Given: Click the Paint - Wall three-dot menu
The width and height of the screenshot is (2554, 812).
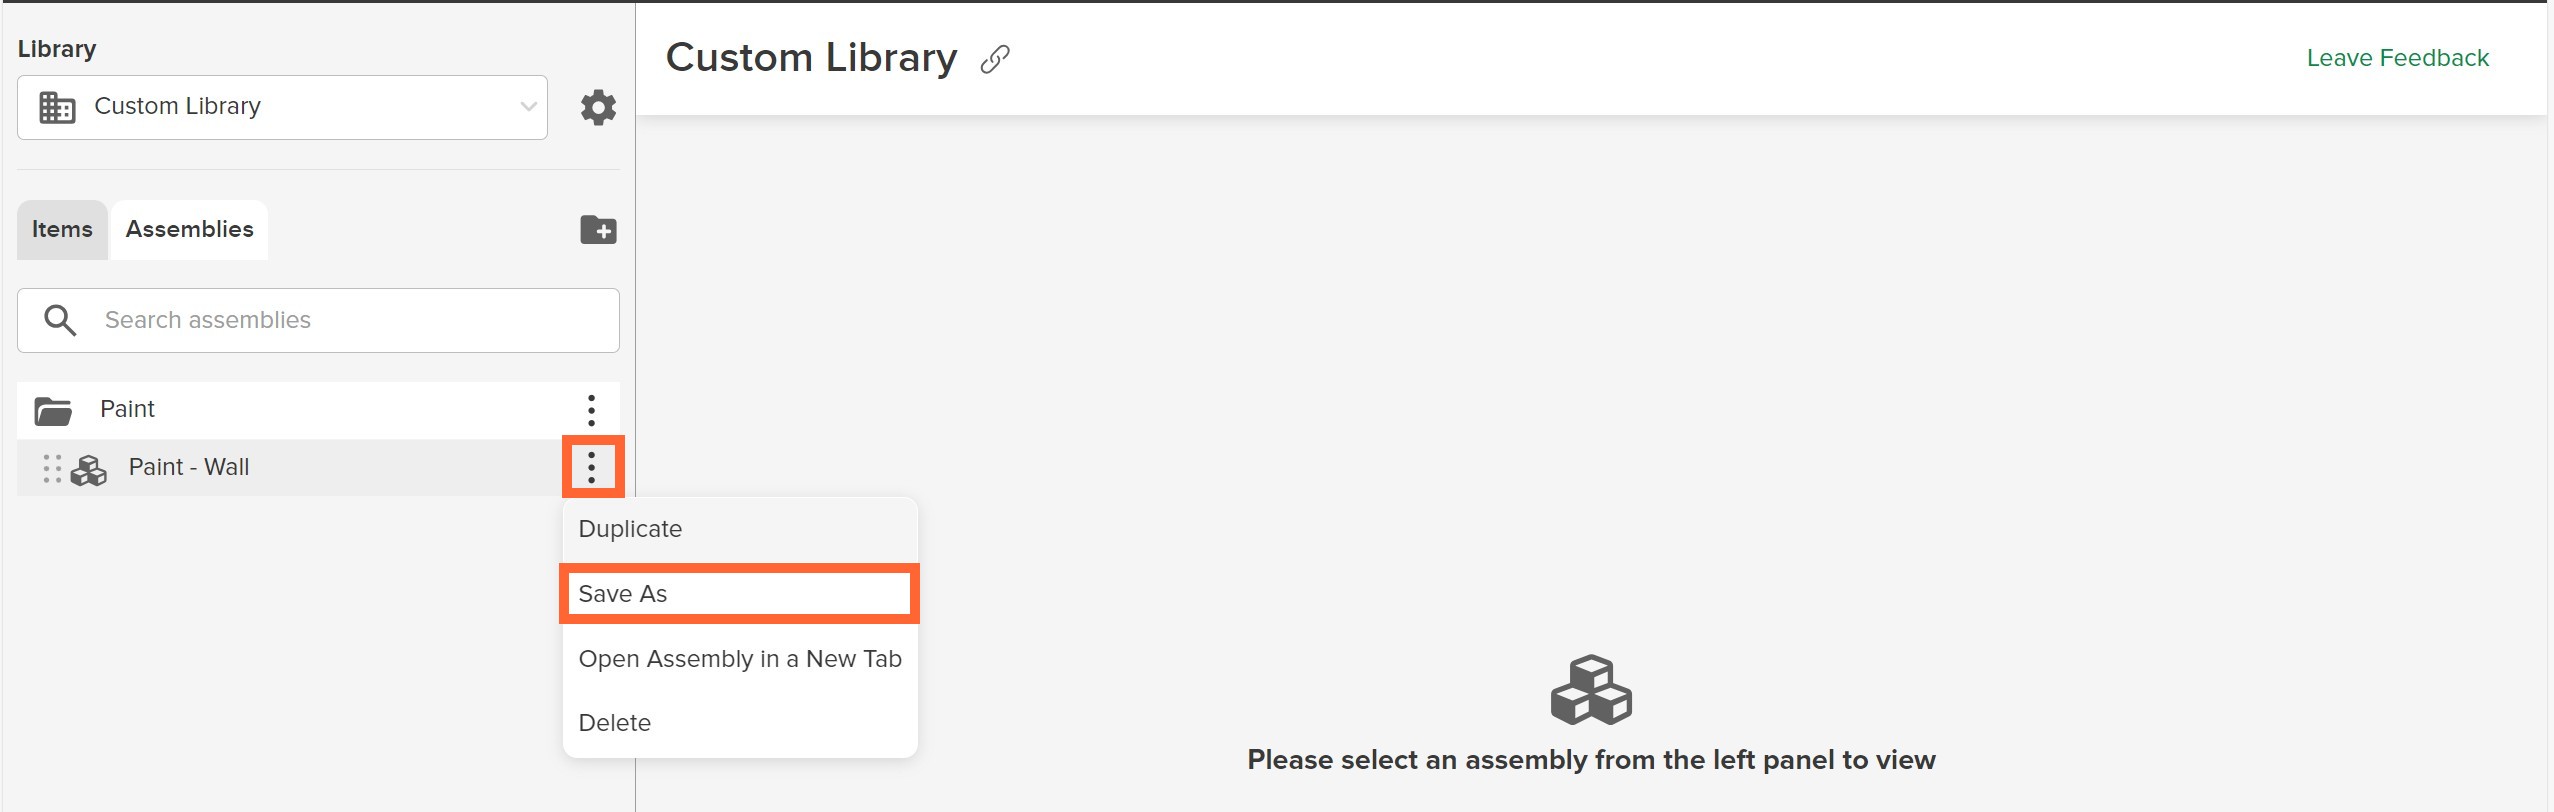Looking at the screenshot, I should click(592, 467).
